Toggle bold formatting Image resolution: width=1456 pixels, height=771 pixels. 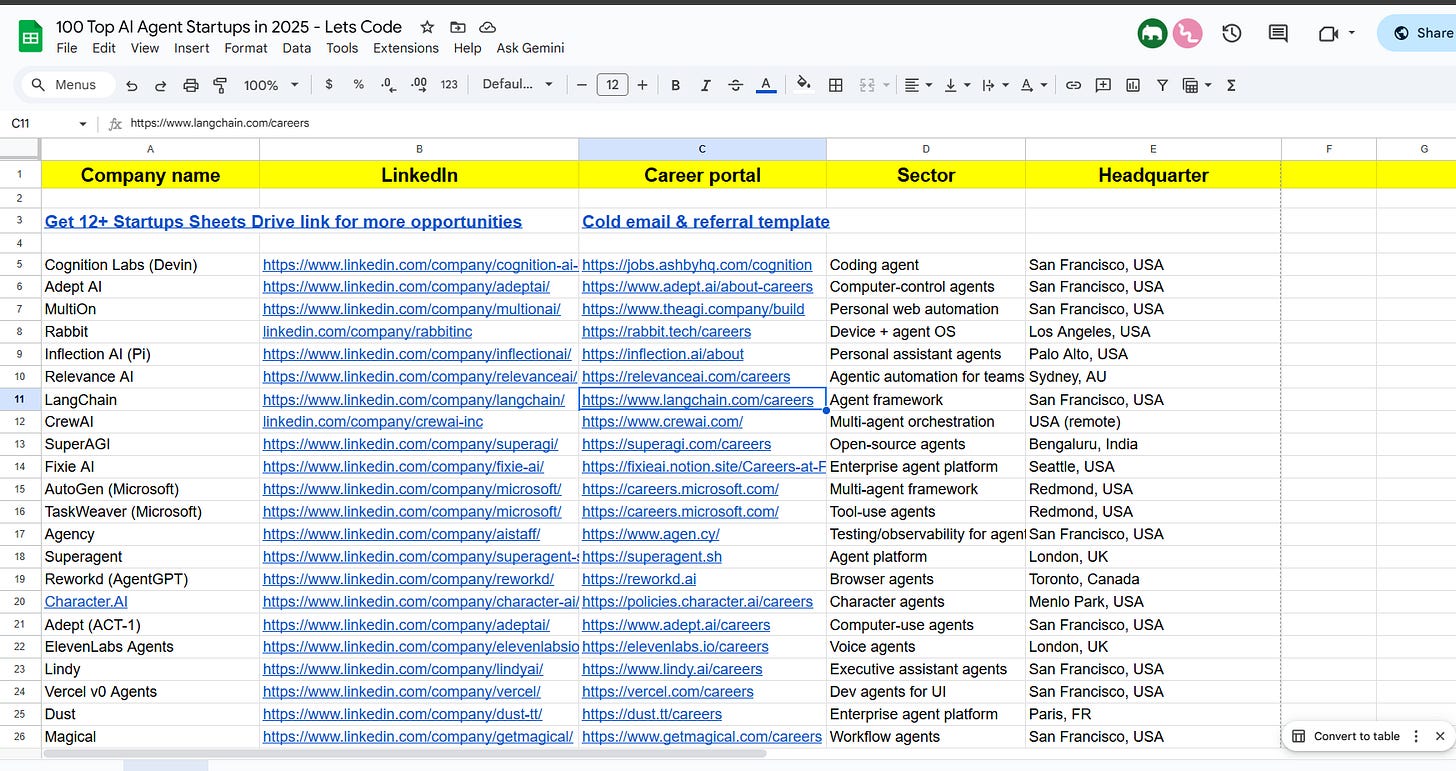676,85
